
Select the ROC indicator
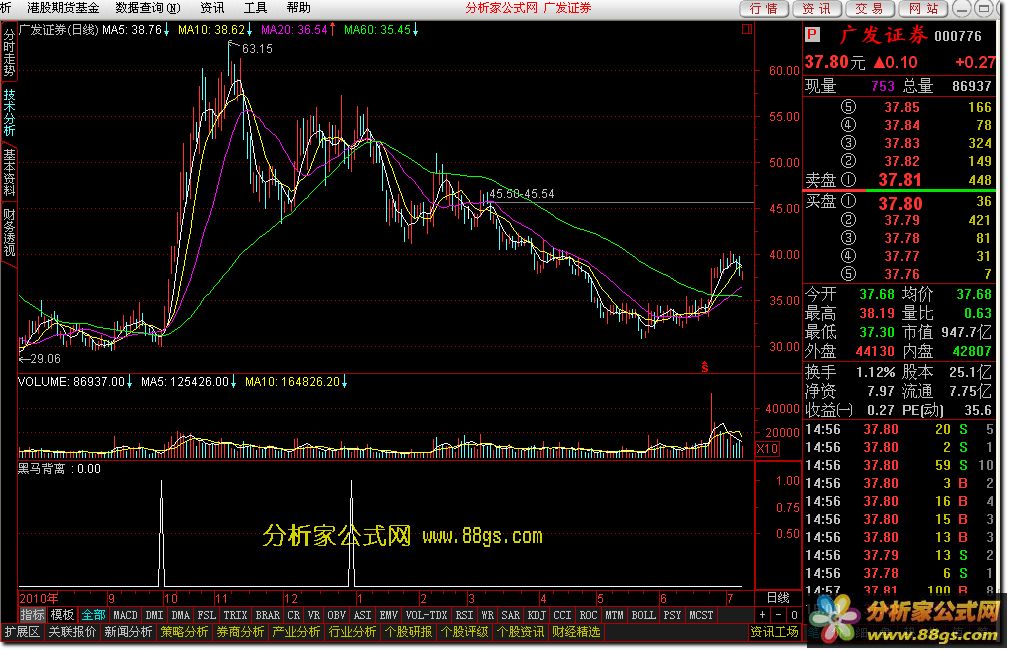[589, 615]
